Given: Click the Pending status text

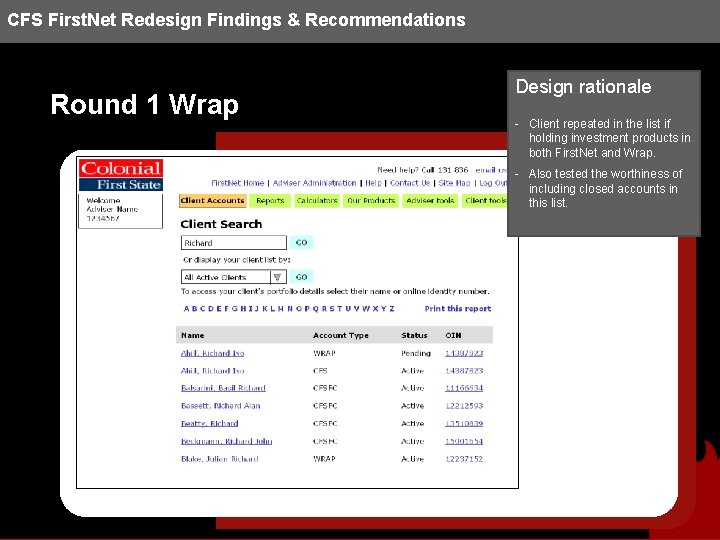Looking at the screenshot, I should pos(416,353).
